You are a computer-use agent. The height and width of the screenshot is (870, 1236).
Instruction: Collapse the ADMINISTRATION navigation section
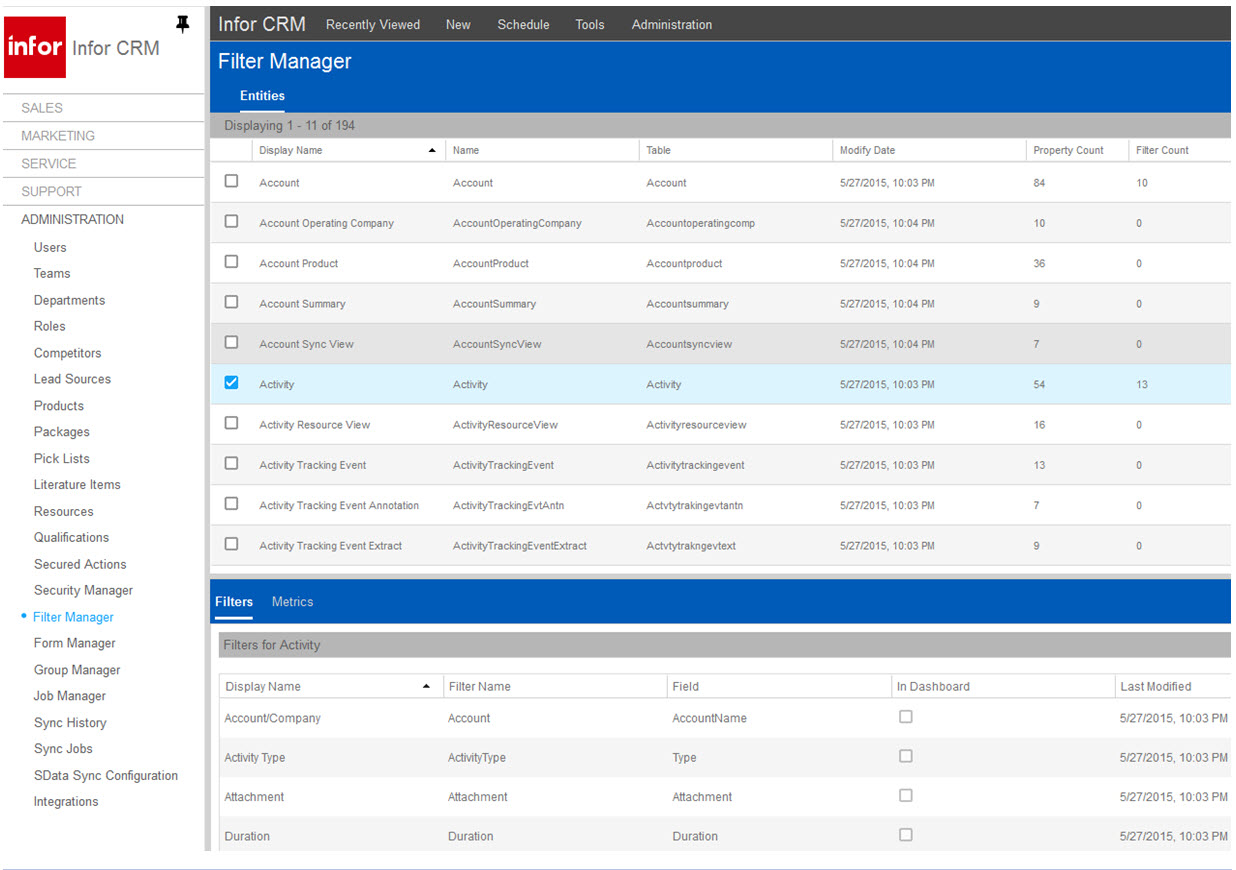click(x=73, y=220)
